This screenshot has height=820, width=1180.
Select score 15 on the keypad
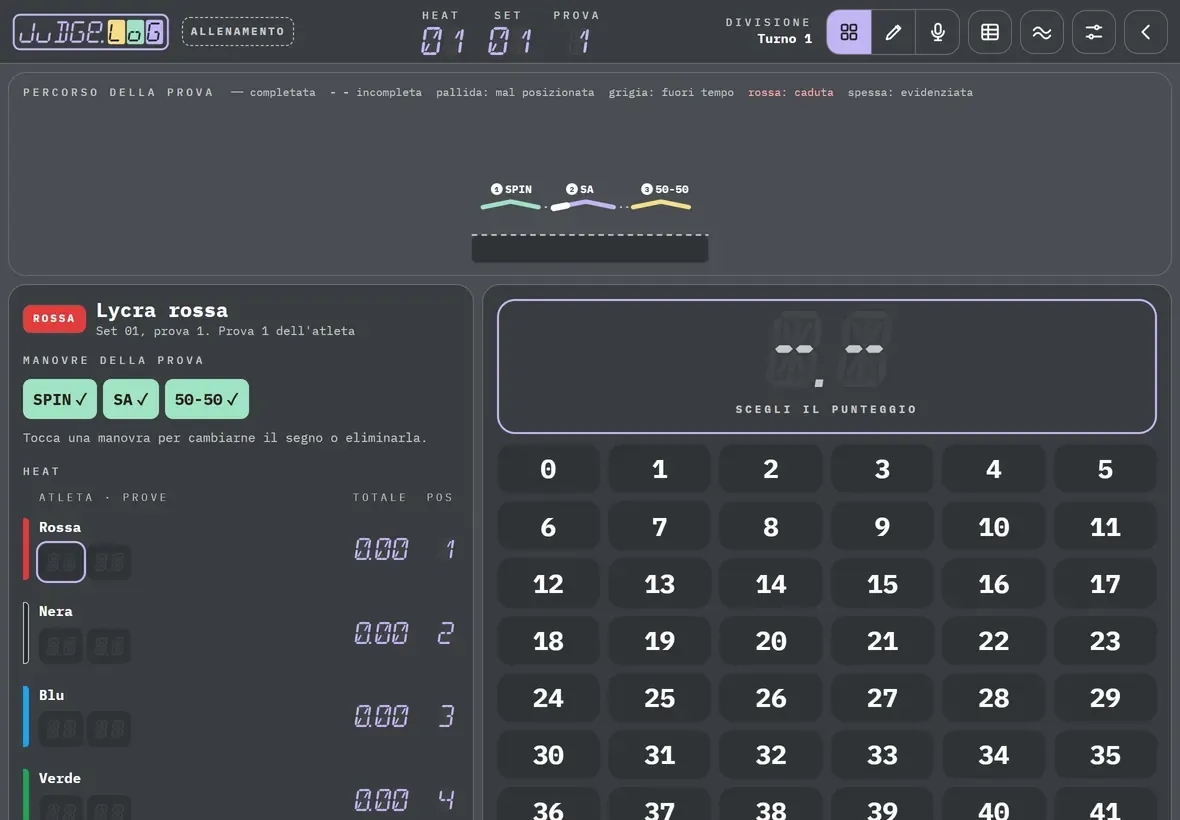point(883,583)
